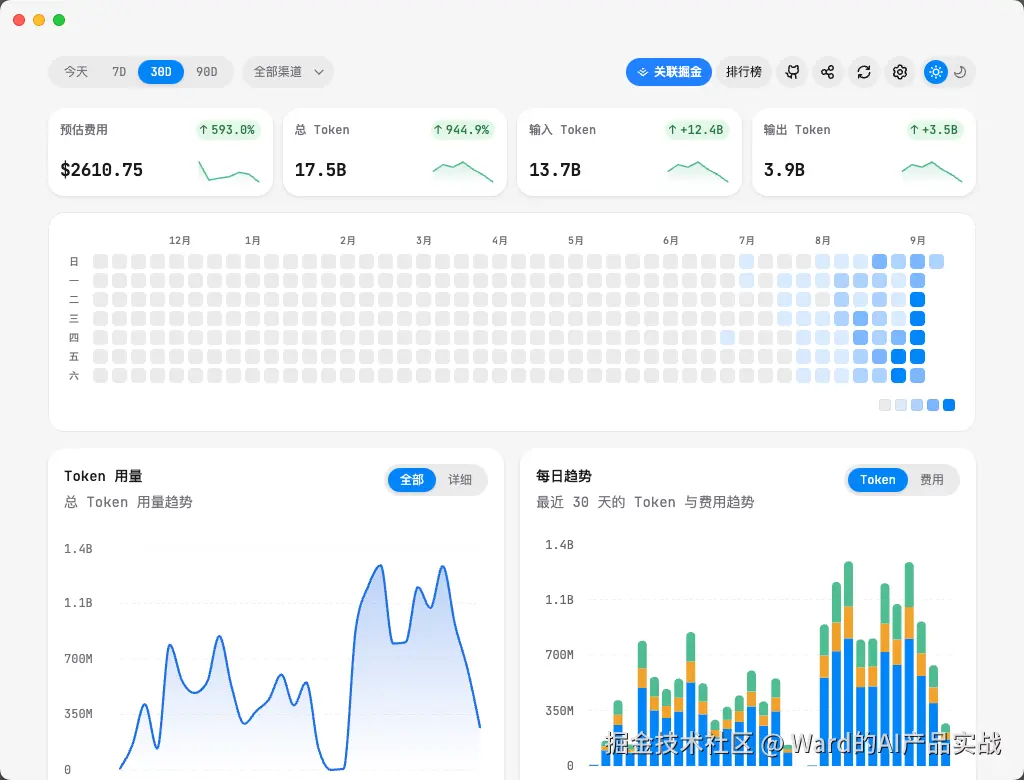Click the 每日趋势 panel title
1024x780 pixels.
click(564, 476)
